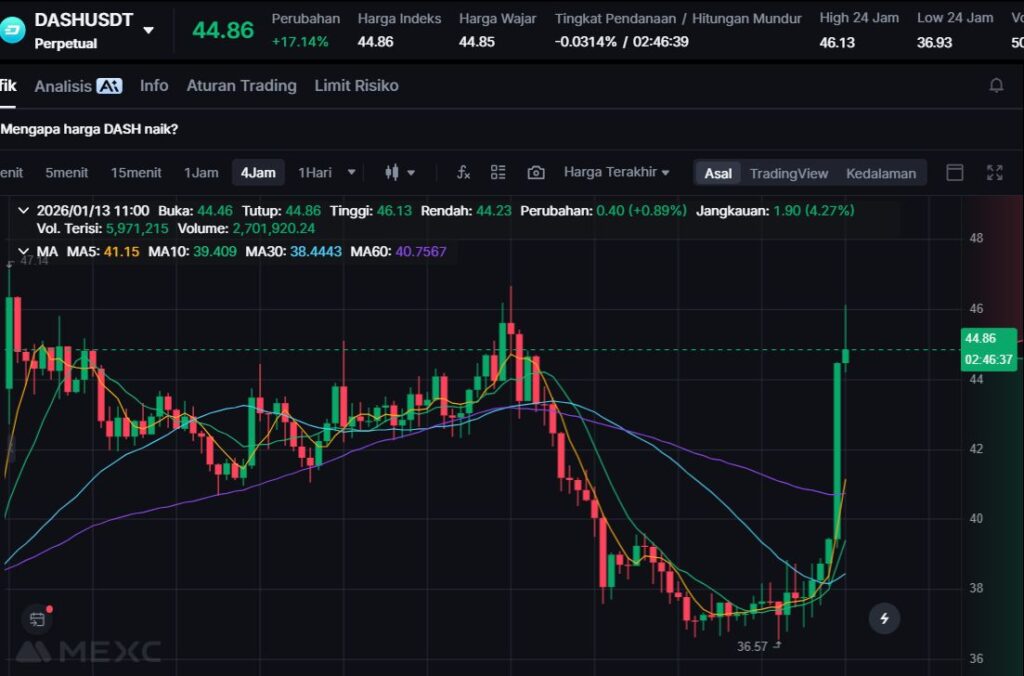Click the DASH coin logo
Image resolution: width=1024 pixels, height=676 pixels.
tap(13, 29)
